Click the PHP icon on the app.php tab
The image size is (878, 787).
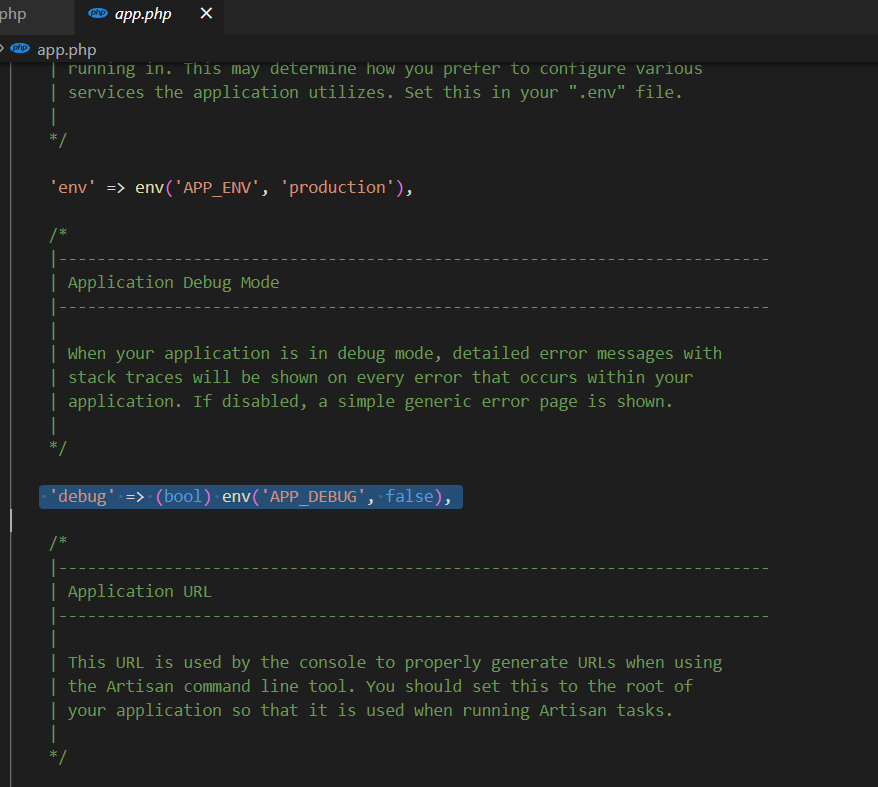tap(98, 14)
